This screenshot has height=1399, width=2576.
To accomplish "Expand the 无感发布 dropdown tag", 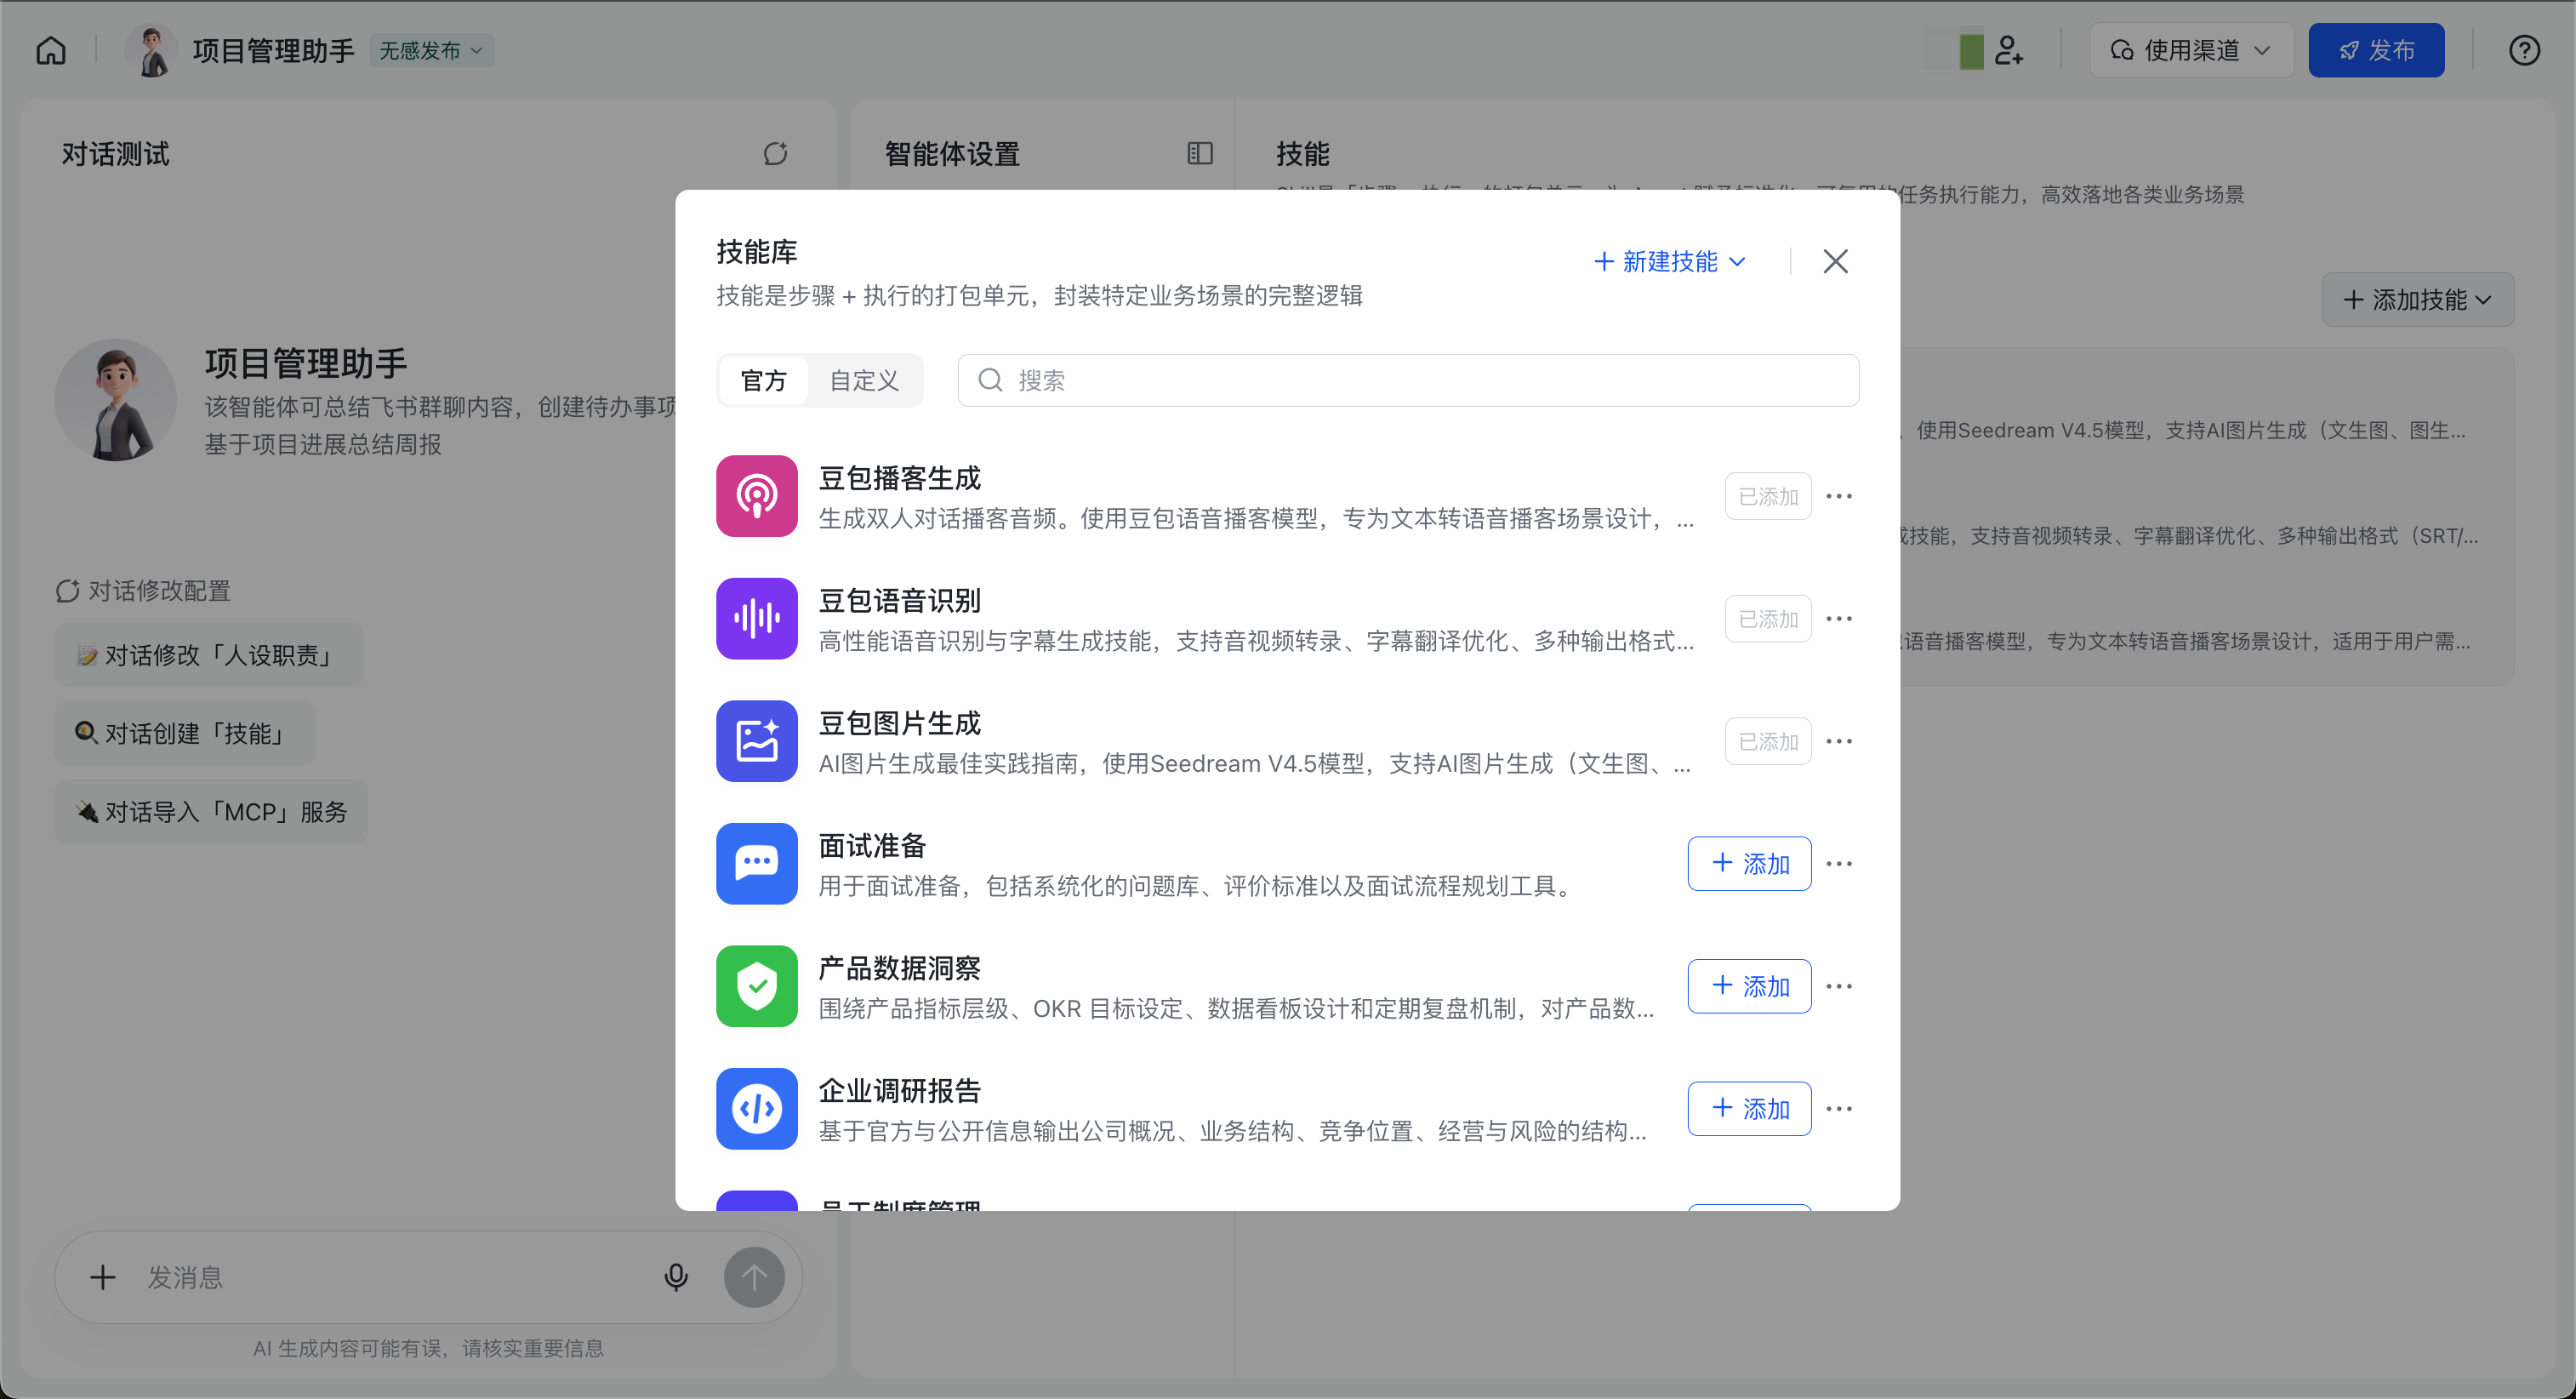I will pos(431,50).
